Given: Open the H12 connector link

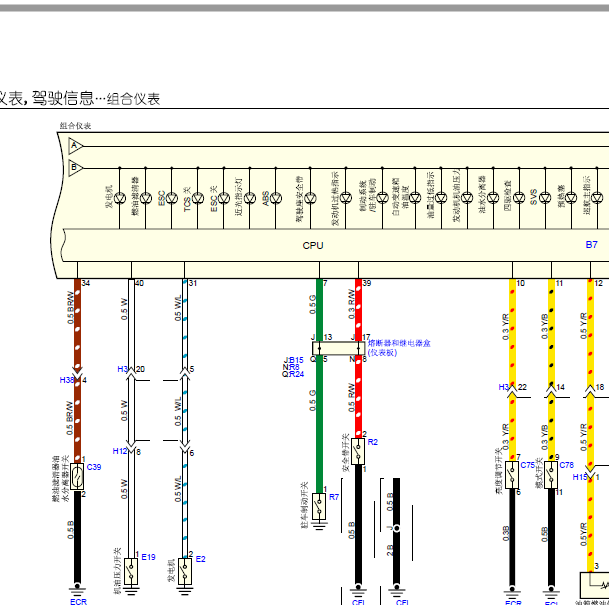Looking at the screenshot, I should [120, 451].
